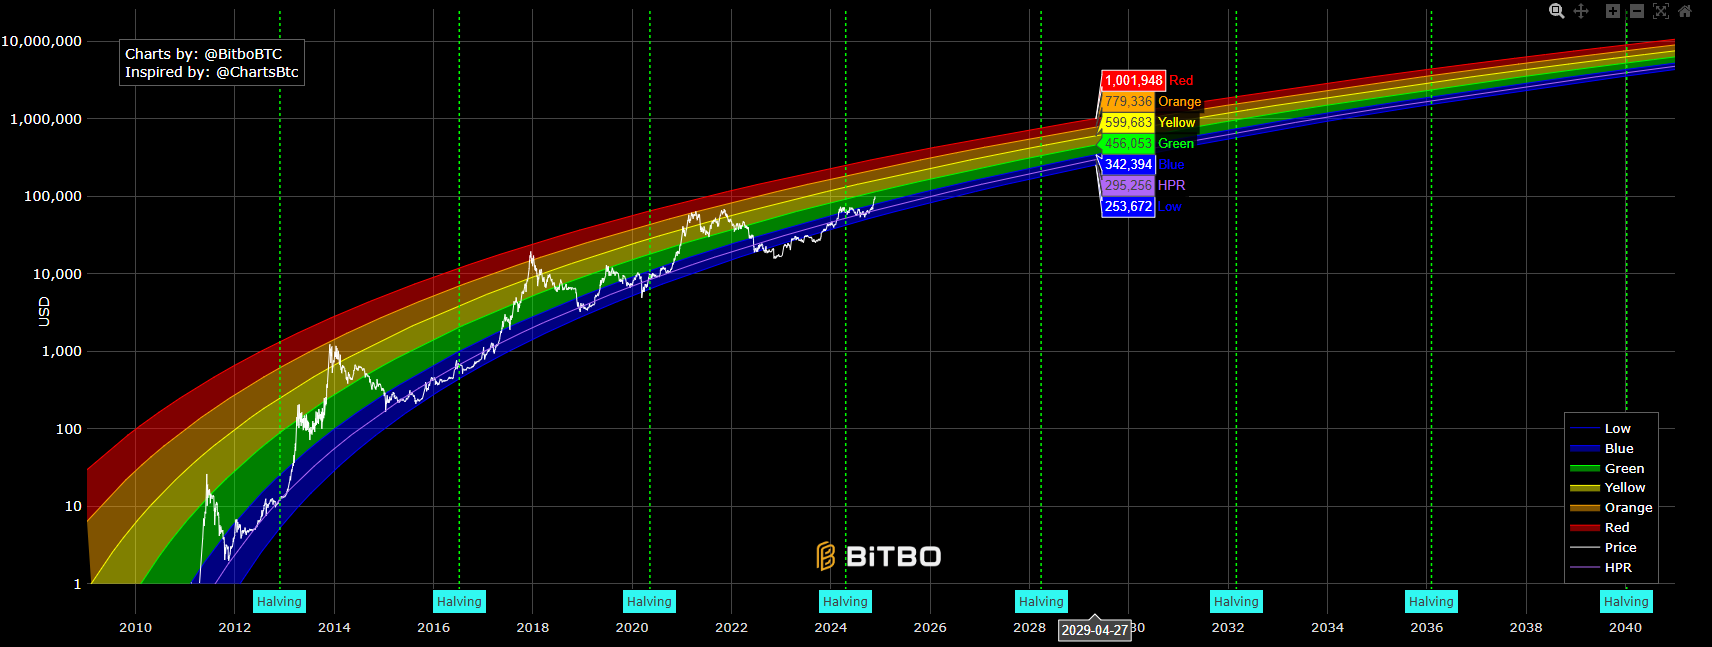Click the 10,000,000 y-axis tick label
Viewport: 1712px width, 647px height.
click(x=41, y=41)
